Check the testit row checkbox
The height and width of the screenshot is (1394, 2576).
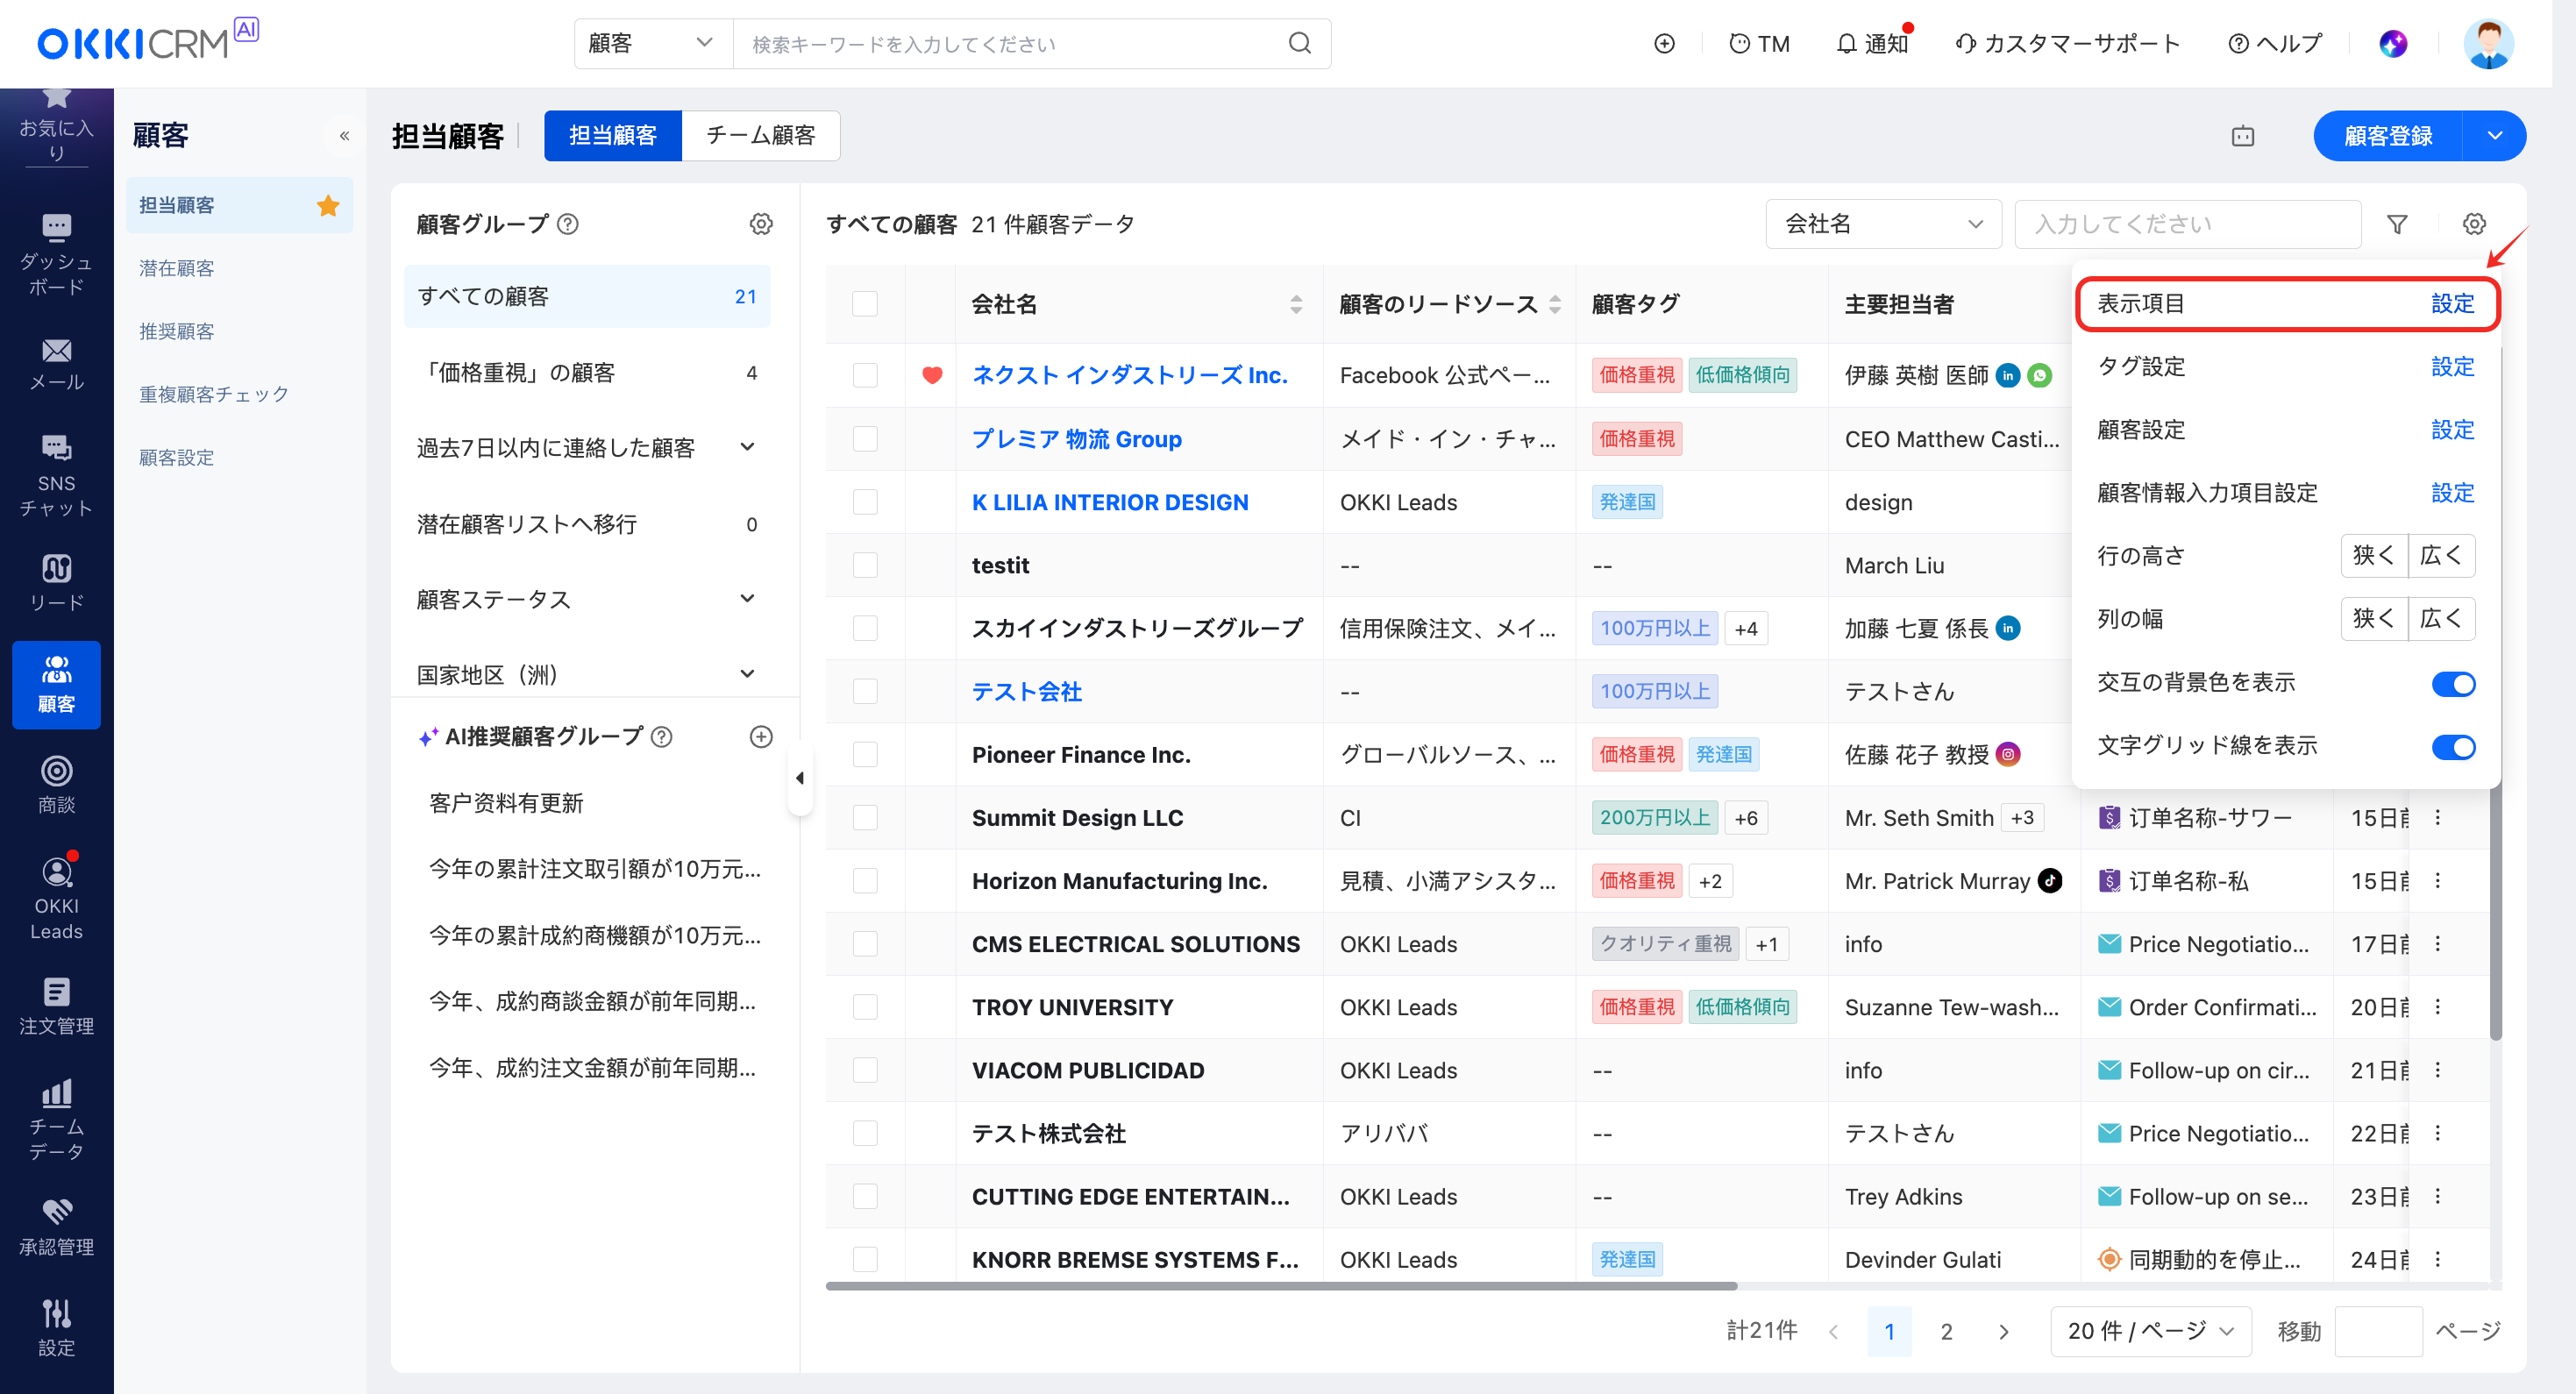pos(865,565)
